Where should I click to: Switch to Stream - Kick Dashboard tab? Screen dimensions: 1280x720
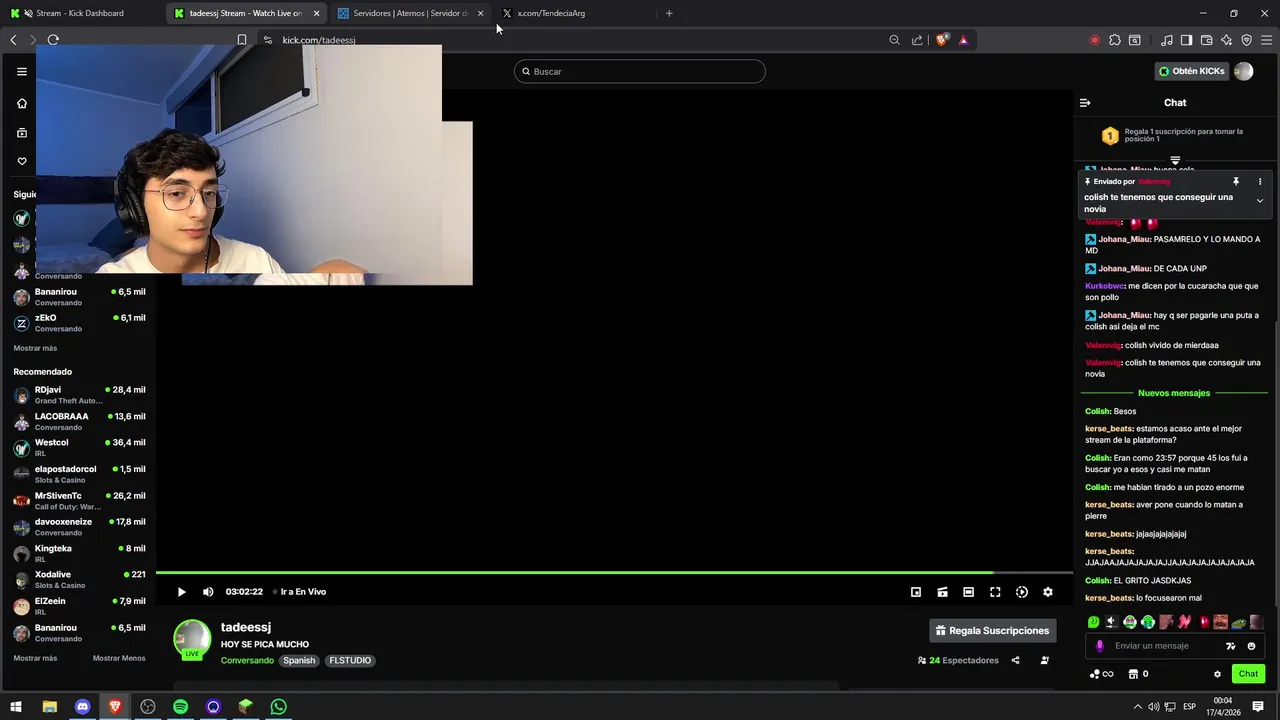tap(80, 13)
